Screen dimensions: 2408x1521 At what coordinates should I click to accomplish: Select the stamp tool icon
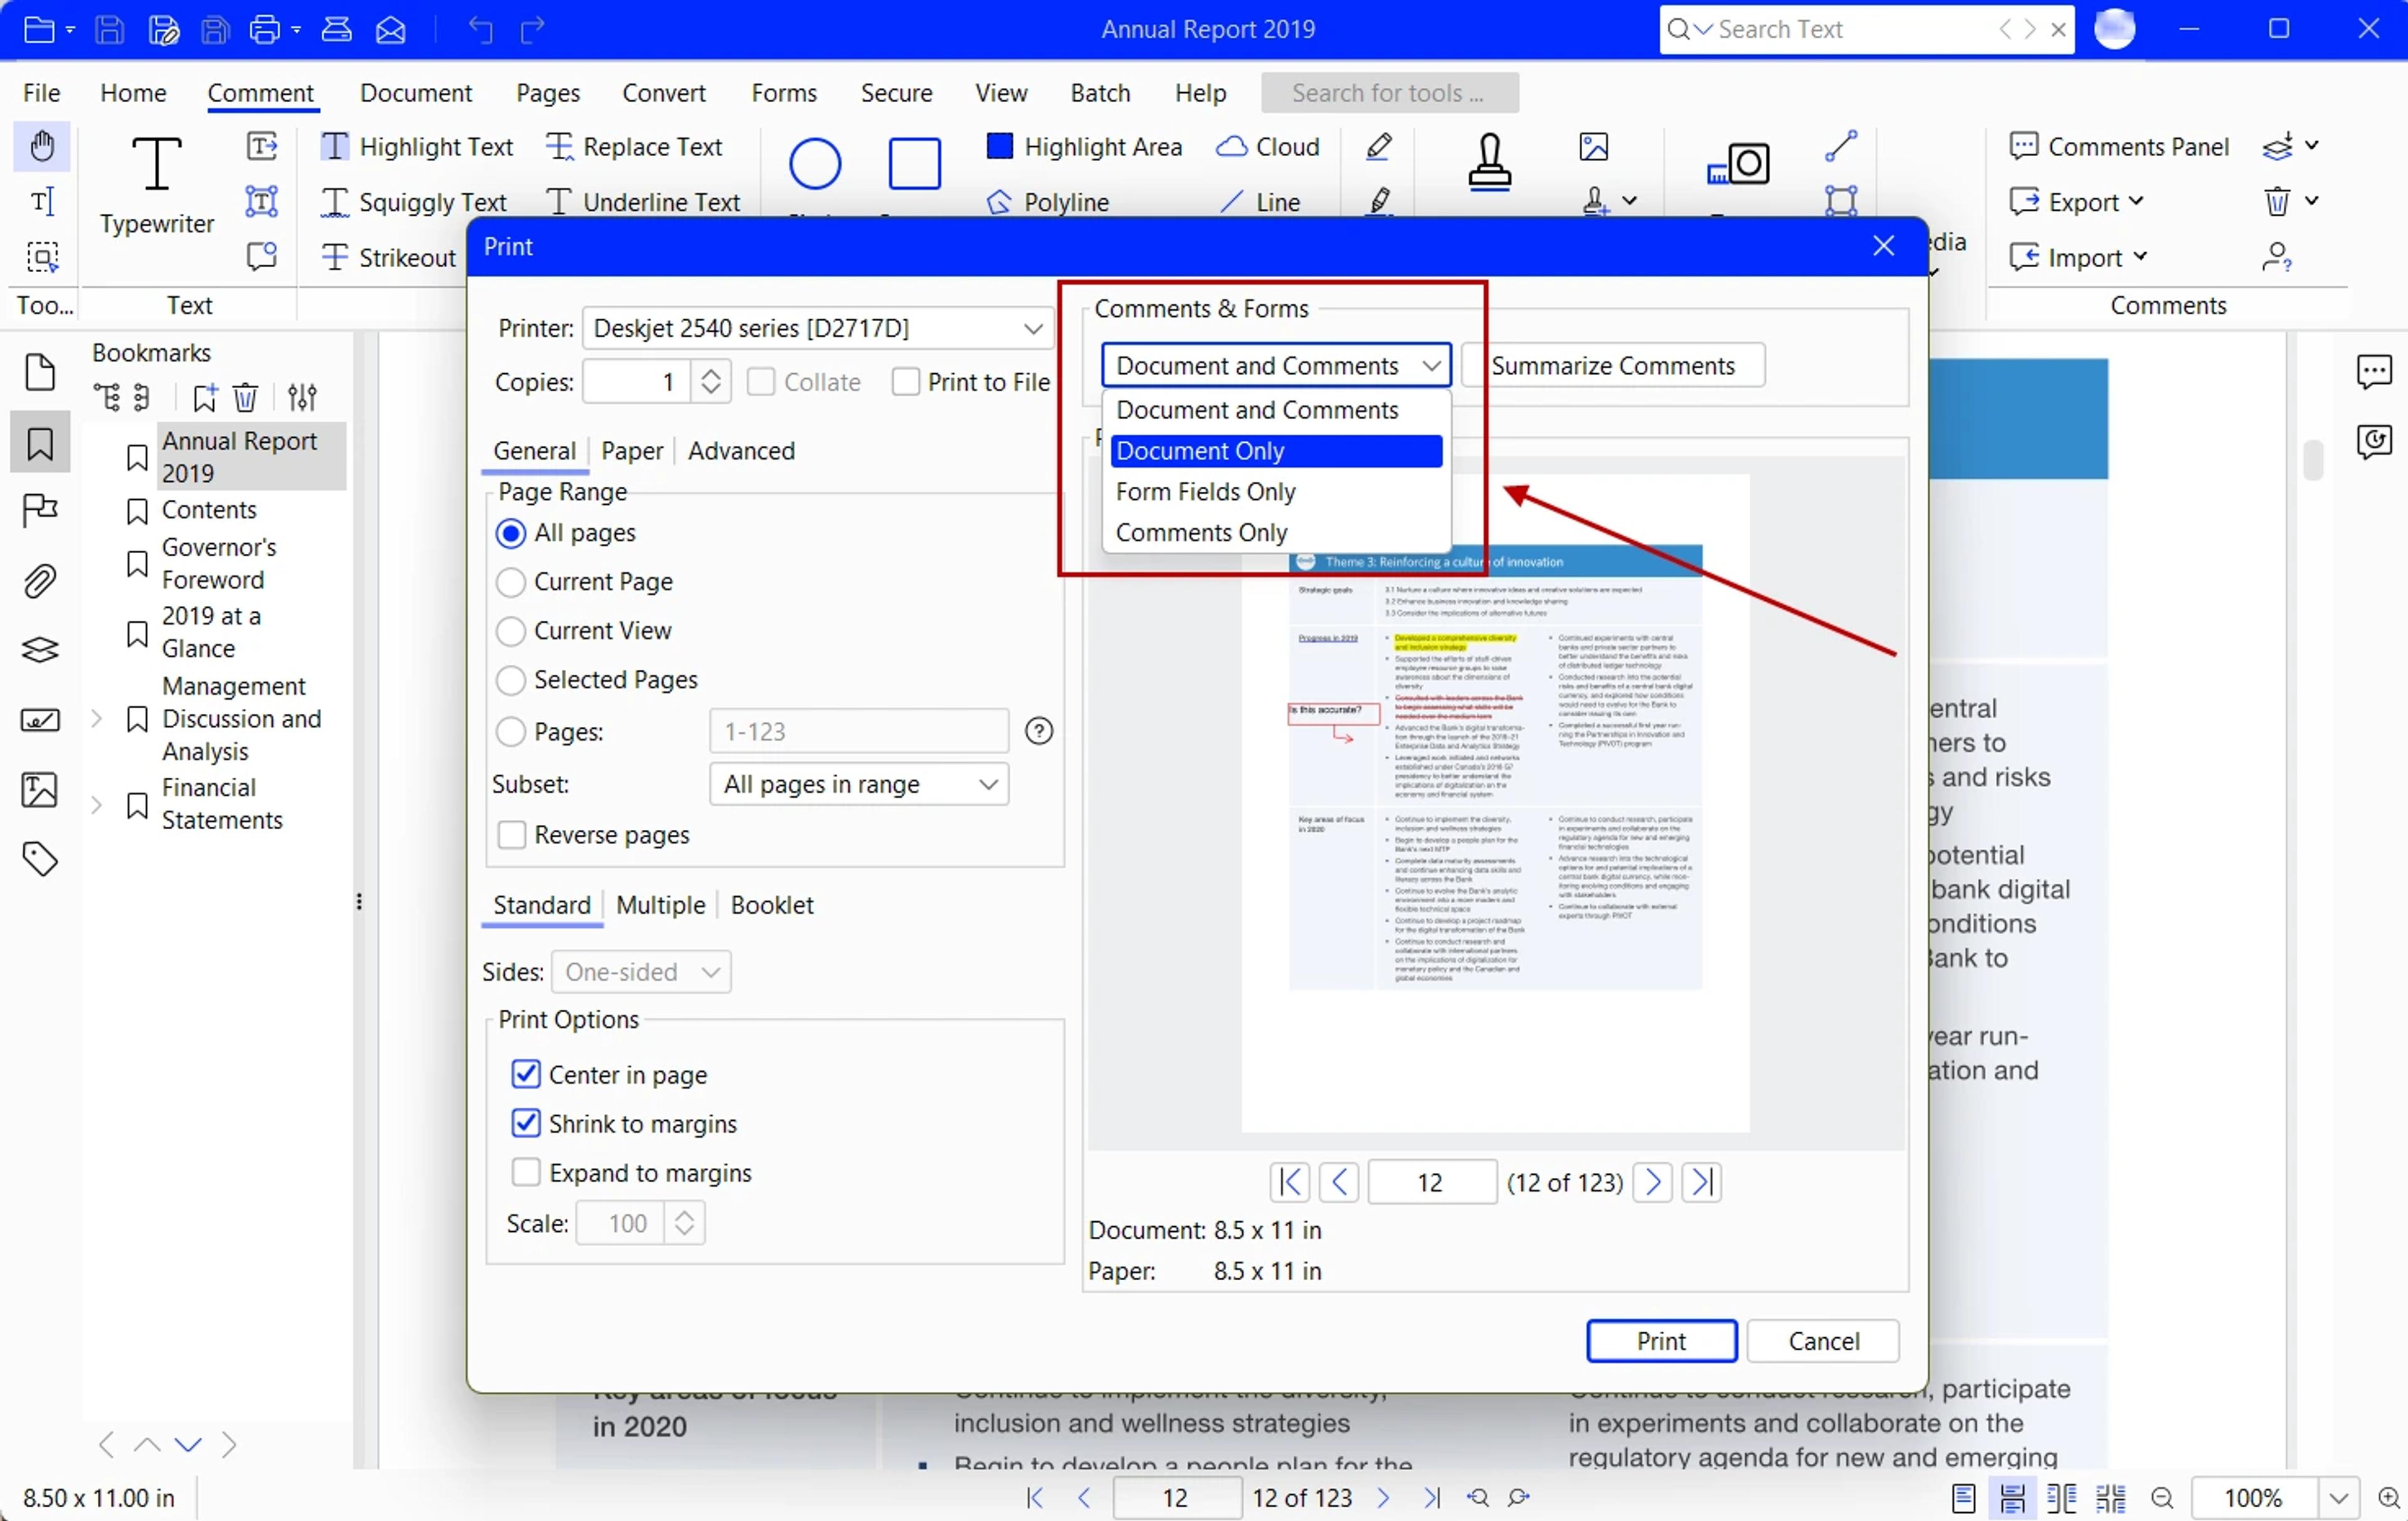pyautogui.click(x=1489, y=162)
